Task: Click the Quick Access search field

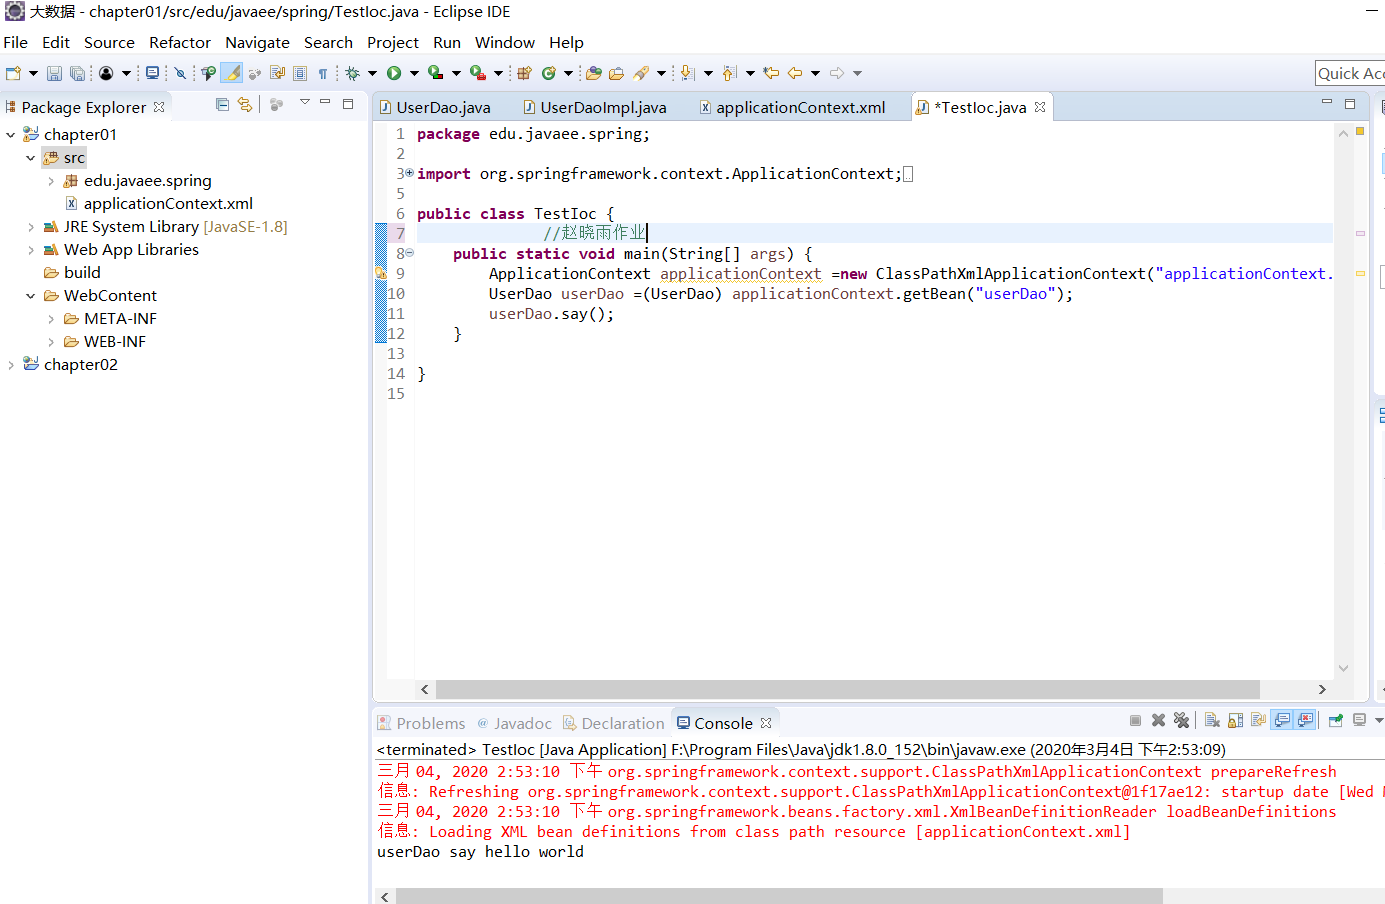Action: coord(1350,73)
